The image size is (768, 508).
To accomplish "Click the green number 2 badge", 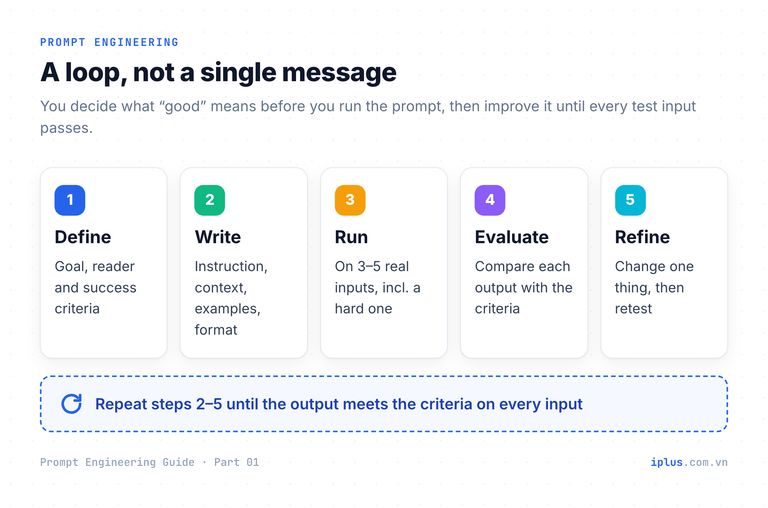I will click(x=210, y=200).
